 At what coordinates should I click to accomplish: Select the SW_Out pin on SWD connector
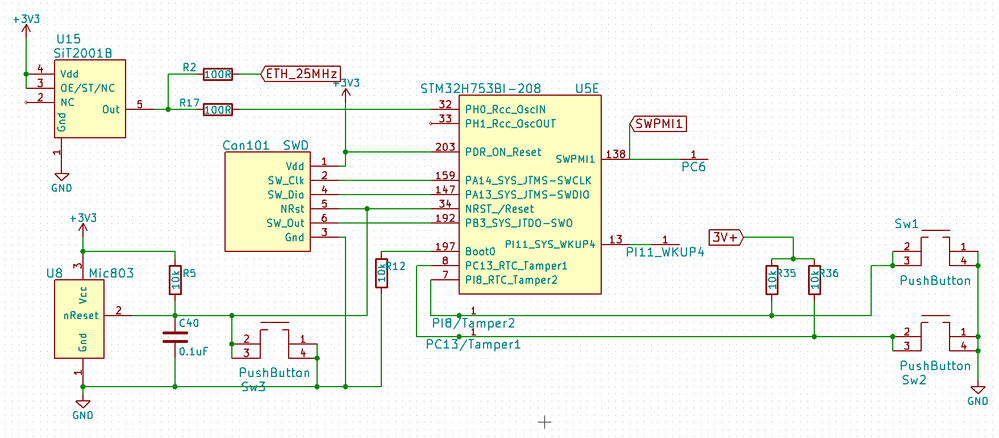coord(285,223)
